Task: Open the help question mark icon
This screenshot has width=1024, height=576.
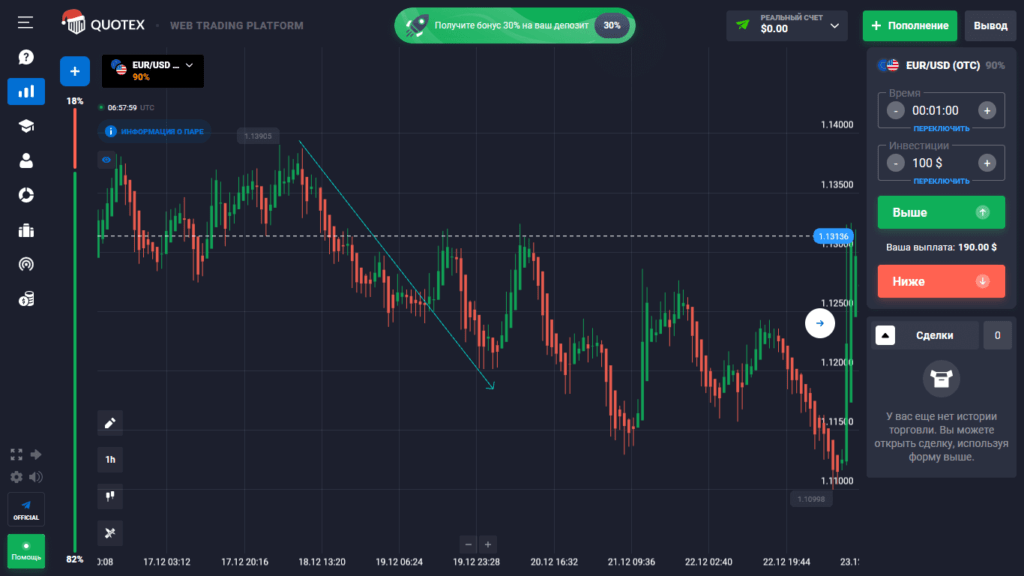Action: [26, 58]
